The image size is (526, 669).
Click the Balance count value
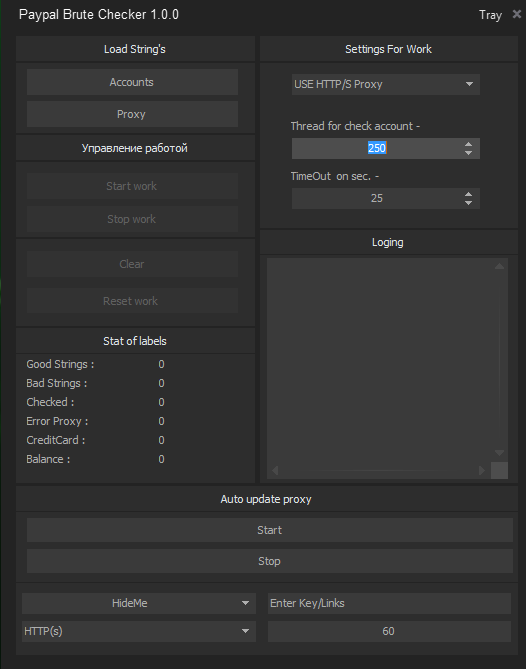tap(161, 459)
